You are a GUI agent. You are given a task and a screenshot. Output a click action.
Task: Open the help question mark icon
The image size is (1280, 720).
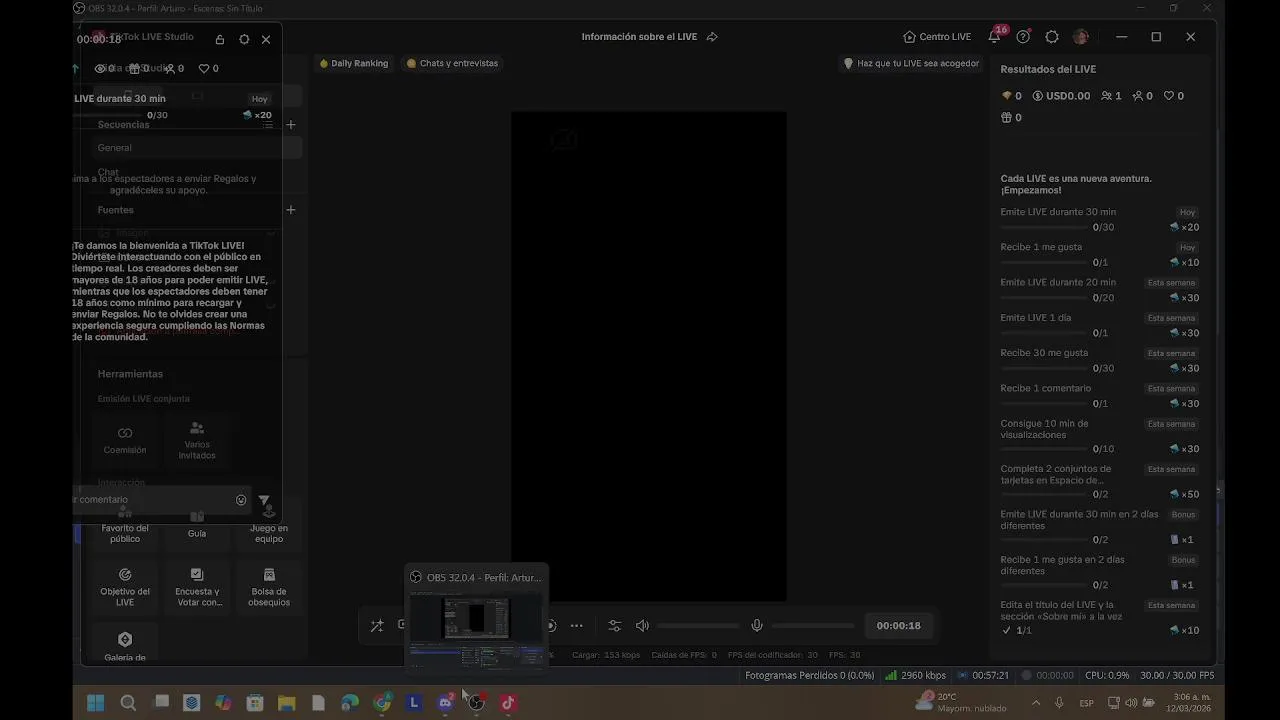point(1023,37)
